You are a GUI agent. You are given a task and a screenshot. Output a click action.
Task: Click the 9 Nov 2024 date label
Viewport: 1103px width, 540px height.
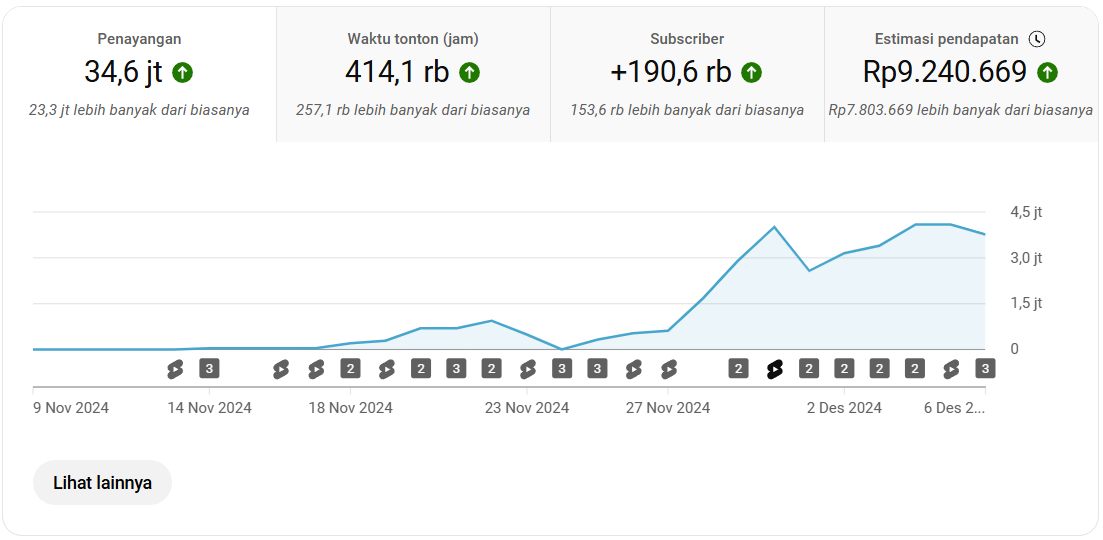71,408
